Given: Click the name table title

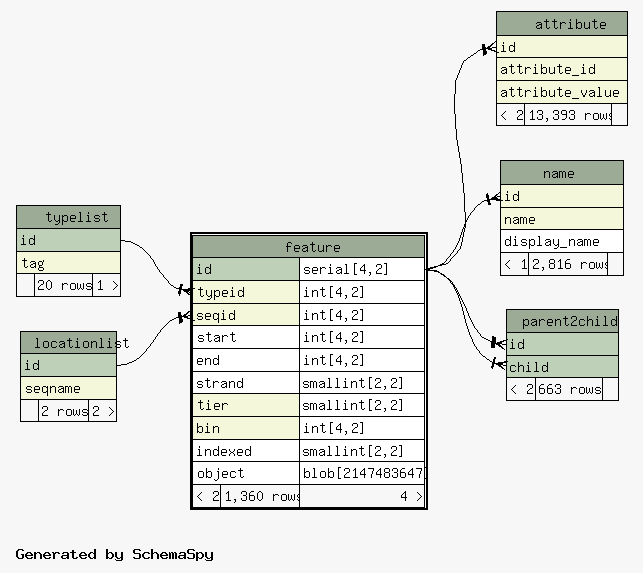Looking at the screenshot, I should pos(561,173).
